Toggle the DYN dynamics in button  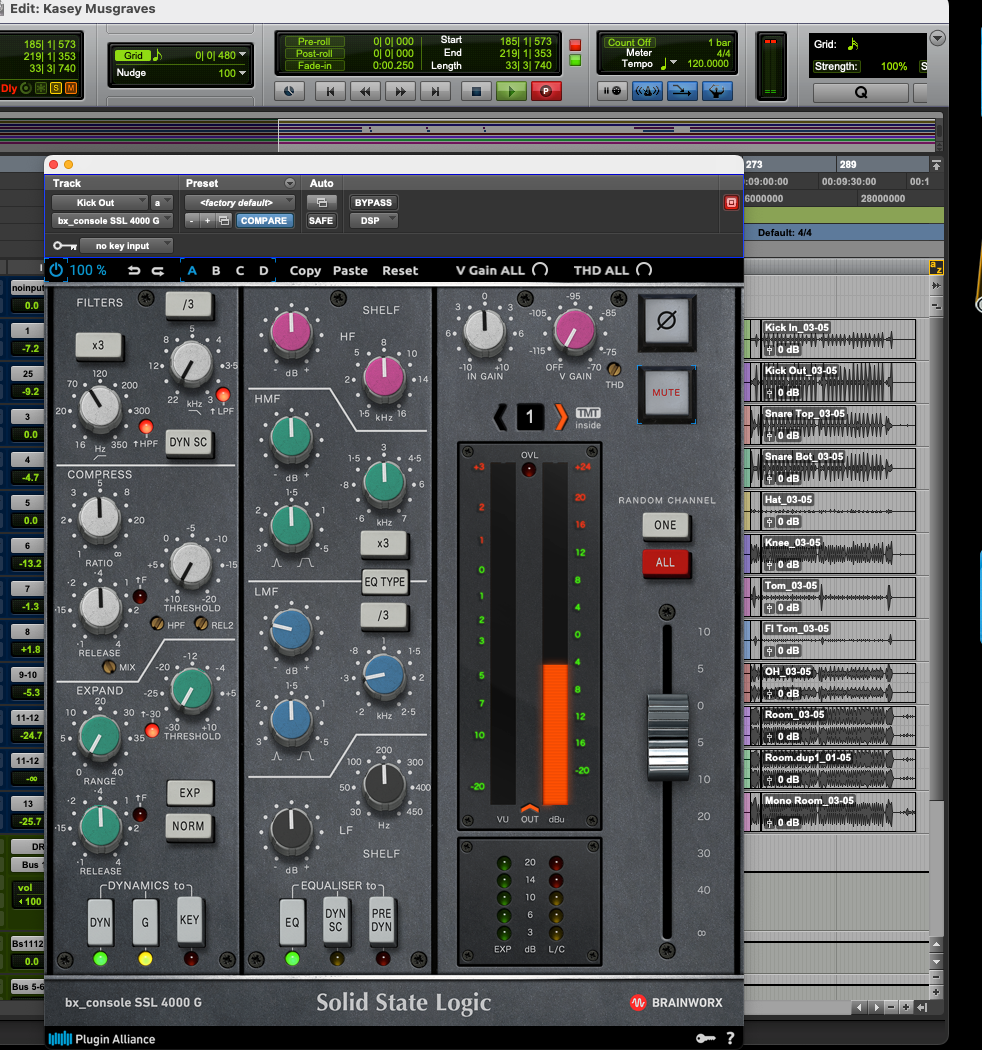click(100, 922)
